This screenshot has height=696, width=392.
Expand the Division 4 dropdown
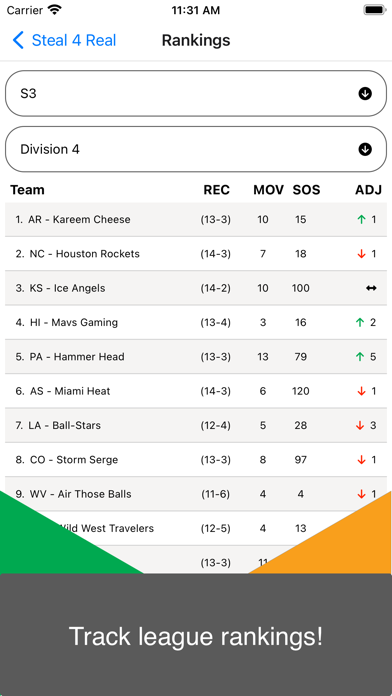click(196, 149)
